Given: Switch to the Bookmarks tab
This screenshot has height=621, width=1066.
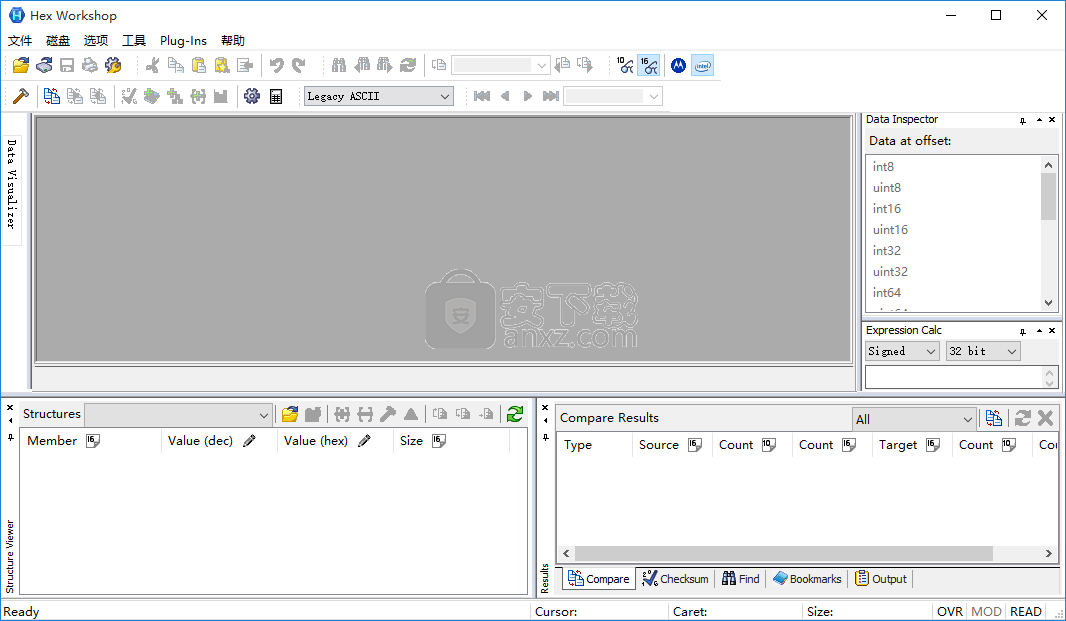Looking at the screenshot, I should pyautogui.click(x=808, y=579).
